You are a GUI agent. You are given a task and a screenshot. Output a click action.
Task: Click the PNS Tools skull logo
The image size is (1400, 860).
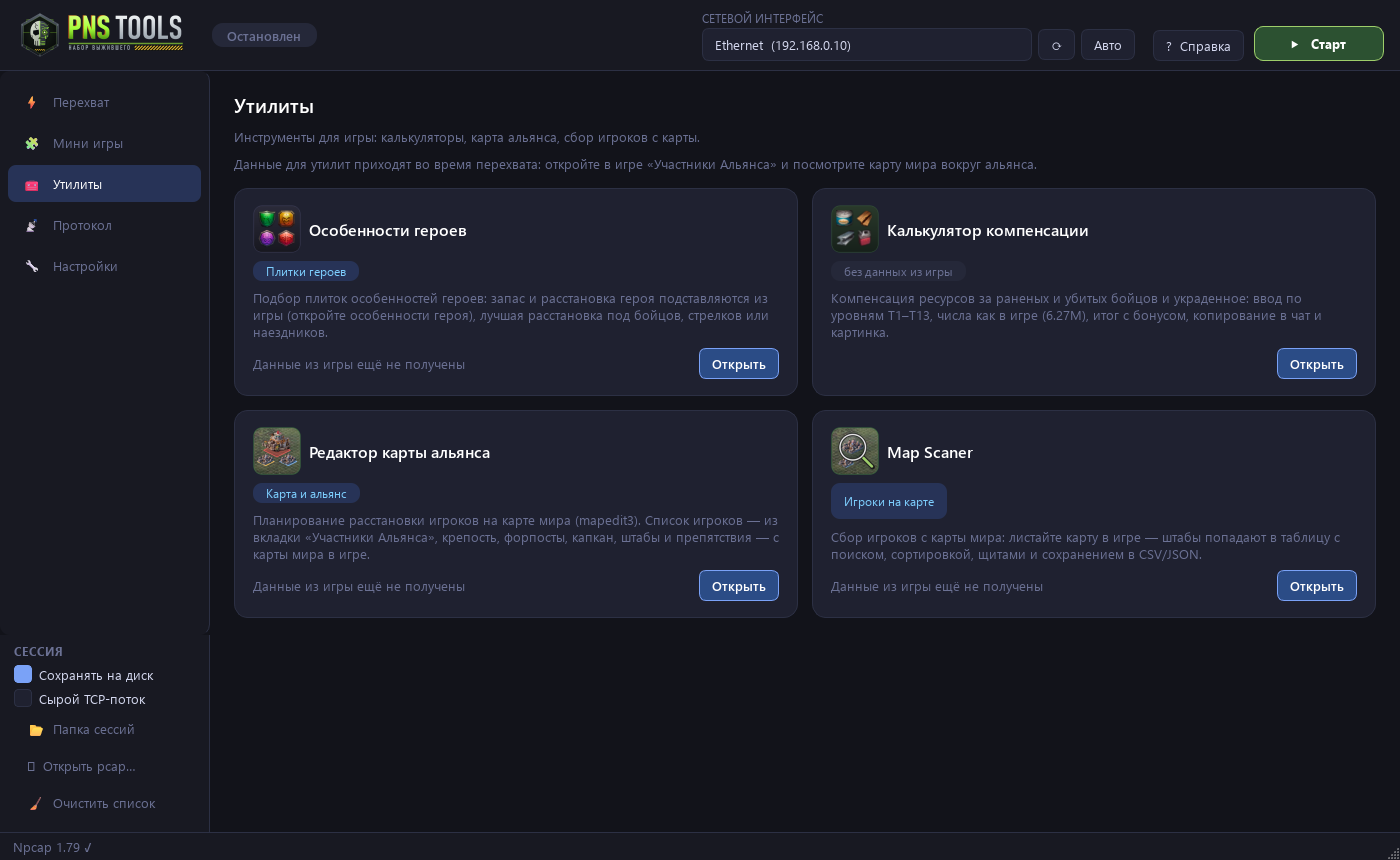40,35
